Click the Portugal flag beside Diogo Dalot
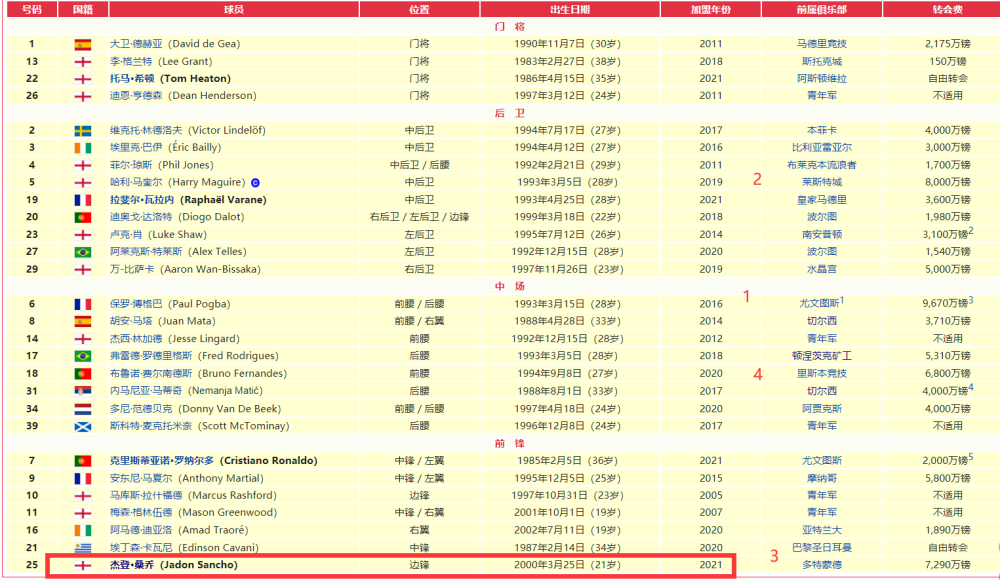This screenshot has height=580, width=1000. pyautogui.click(x=83, y=218)
